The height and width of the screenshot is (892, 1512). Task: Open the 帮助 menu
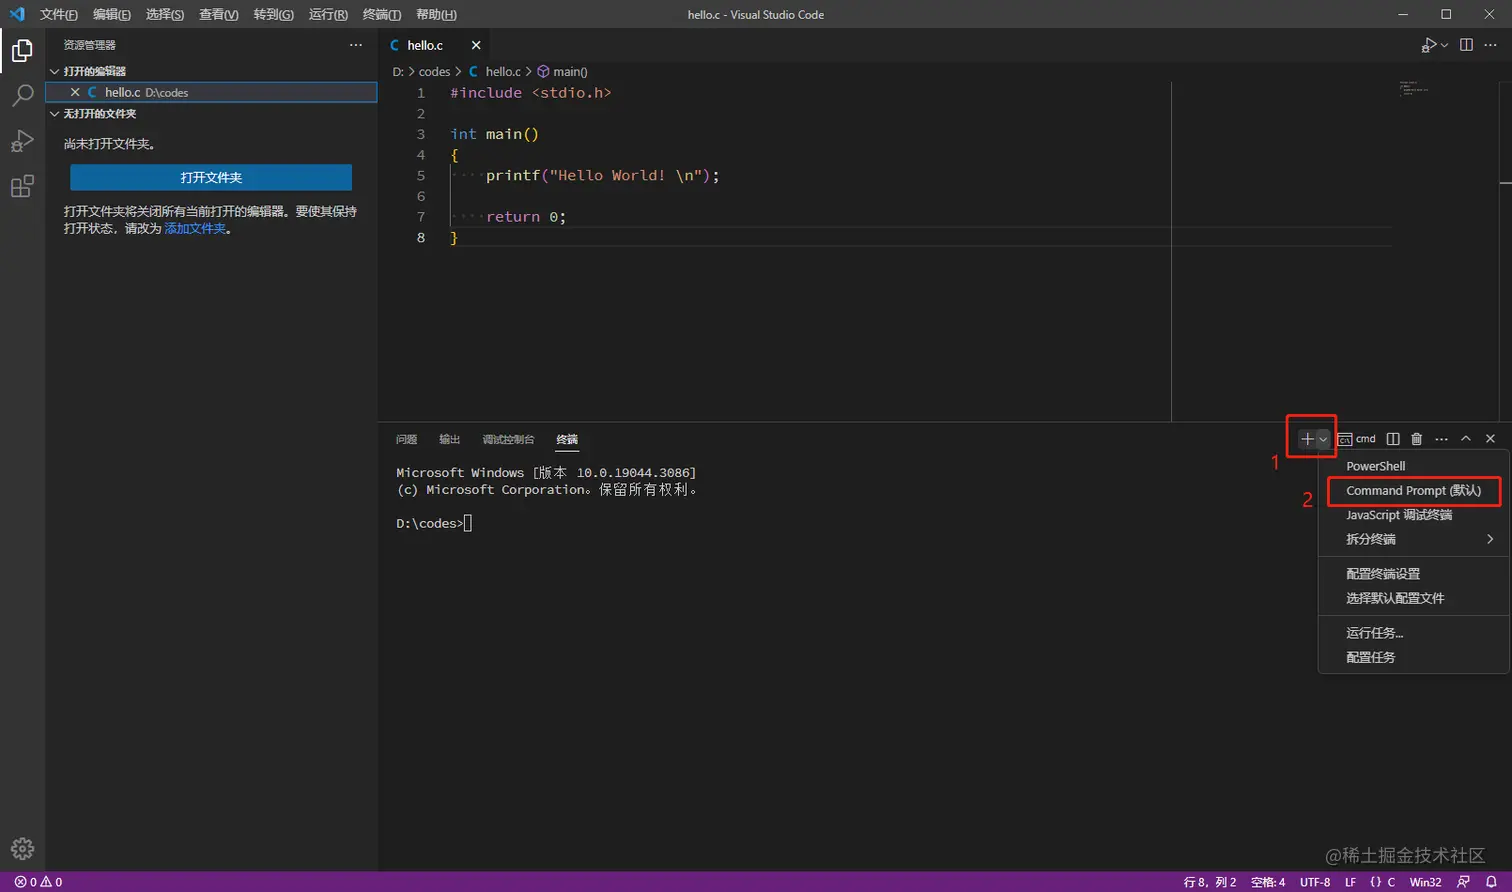436,14
